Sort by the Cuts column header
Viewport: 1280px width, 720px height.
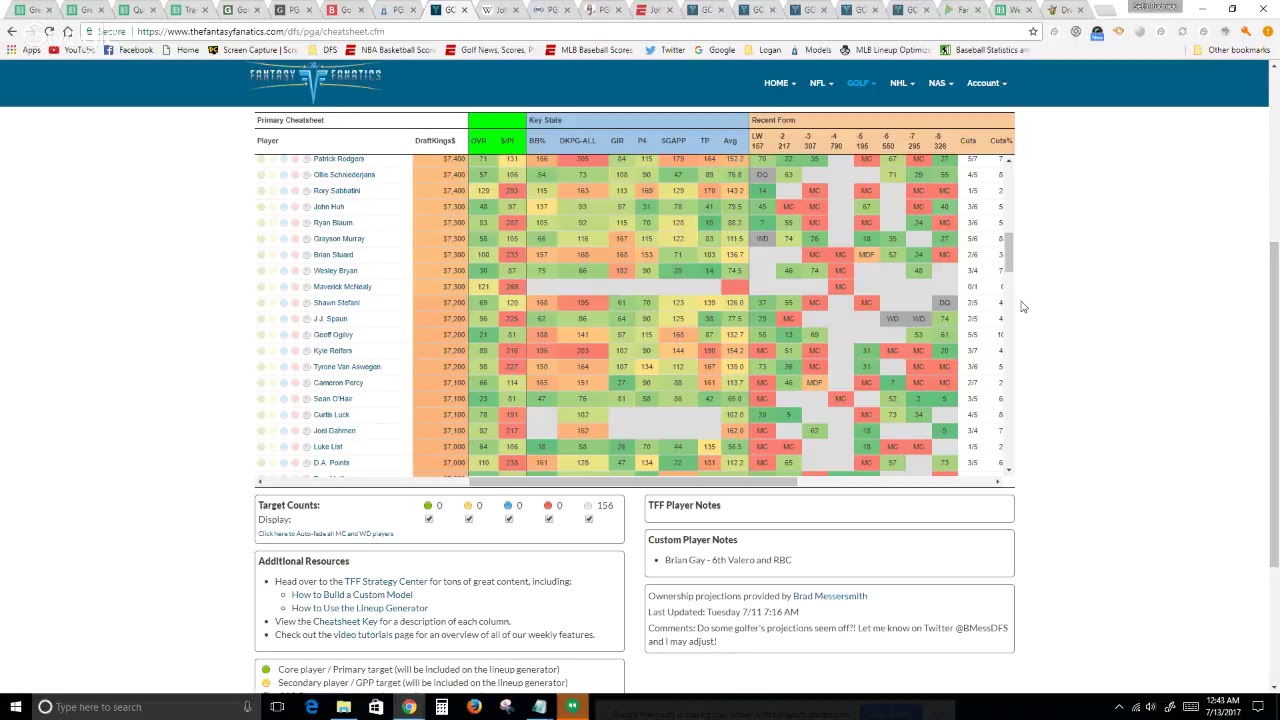pyautogui.click(x=968, y=141)
